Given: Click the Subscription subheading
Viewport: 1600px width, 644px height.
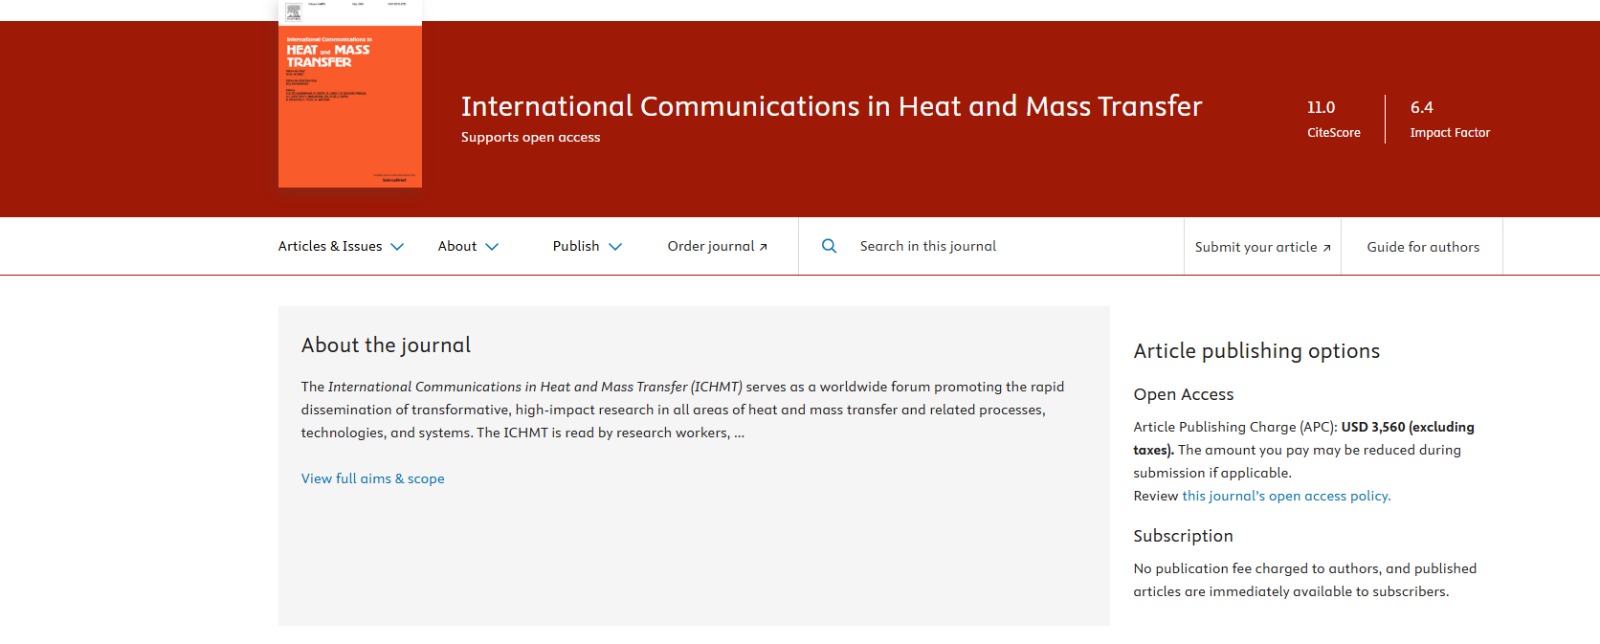Looking at the screenshot, I should (x=1183, y=536).
